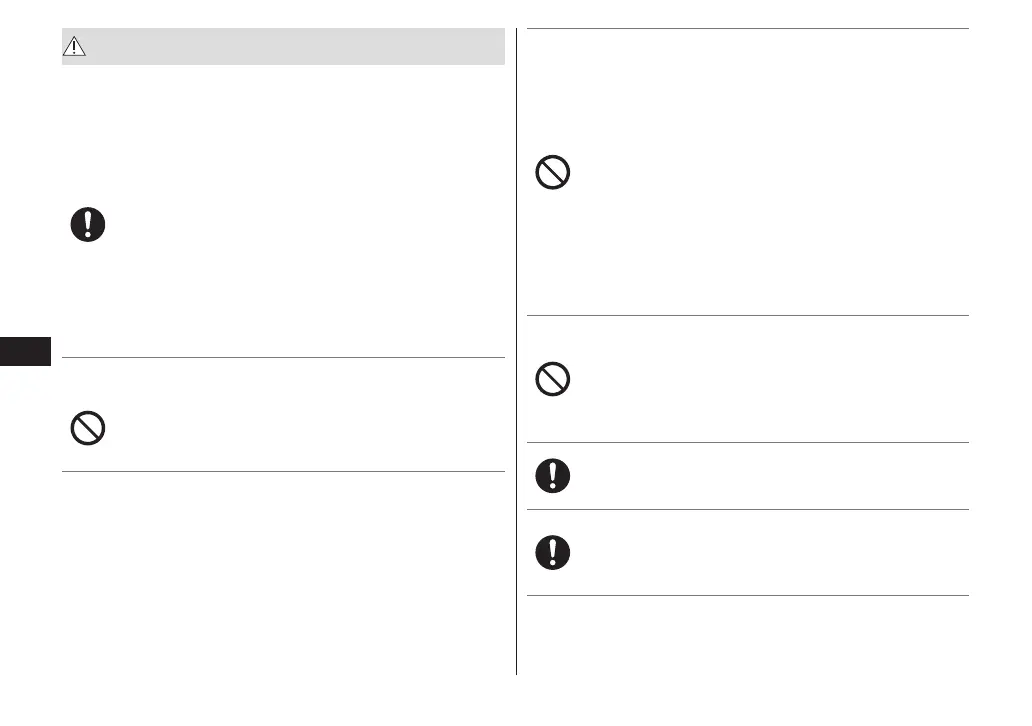Click the prohibition icon in left column

(88, 428)
